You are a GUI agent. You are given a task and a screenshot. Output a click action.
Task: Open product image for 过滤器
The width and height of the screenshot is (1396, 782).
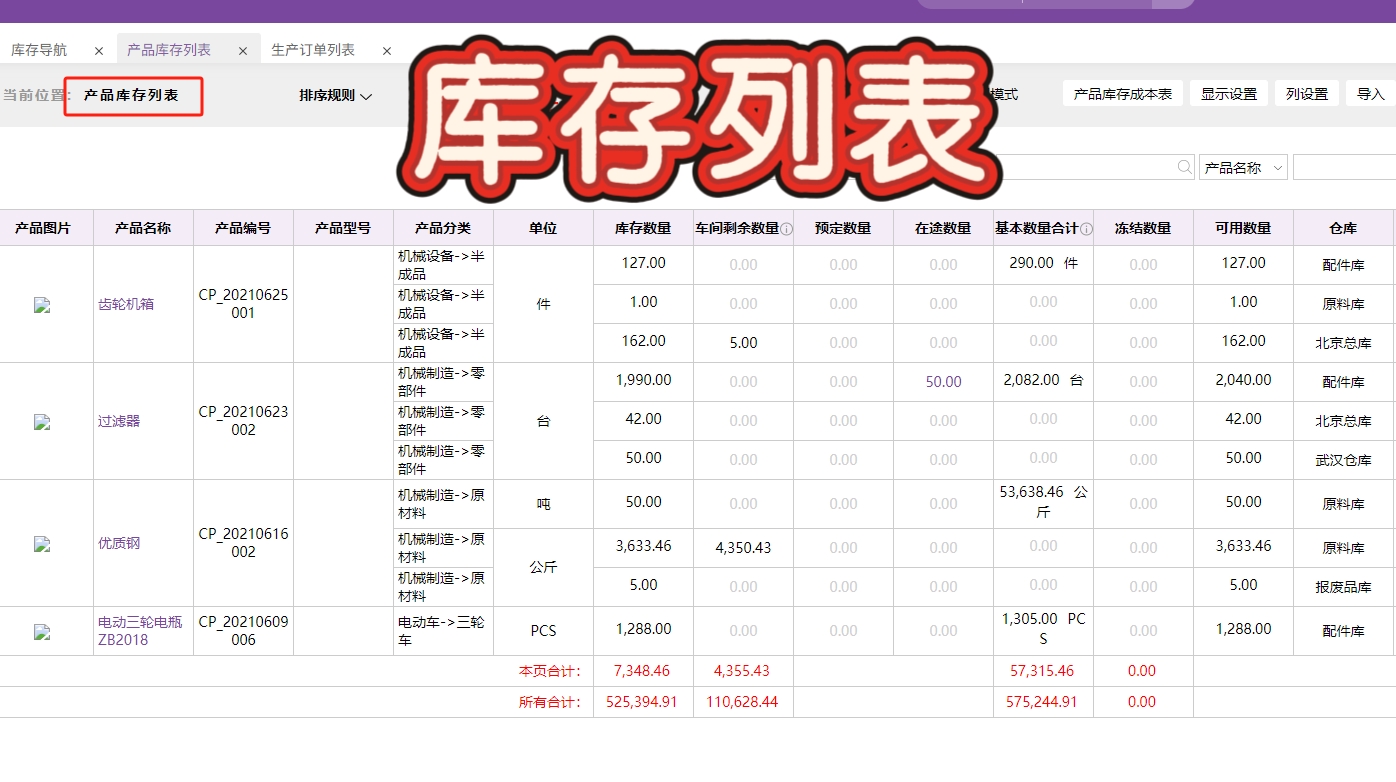pyautogui.click(x=42, y=422)
